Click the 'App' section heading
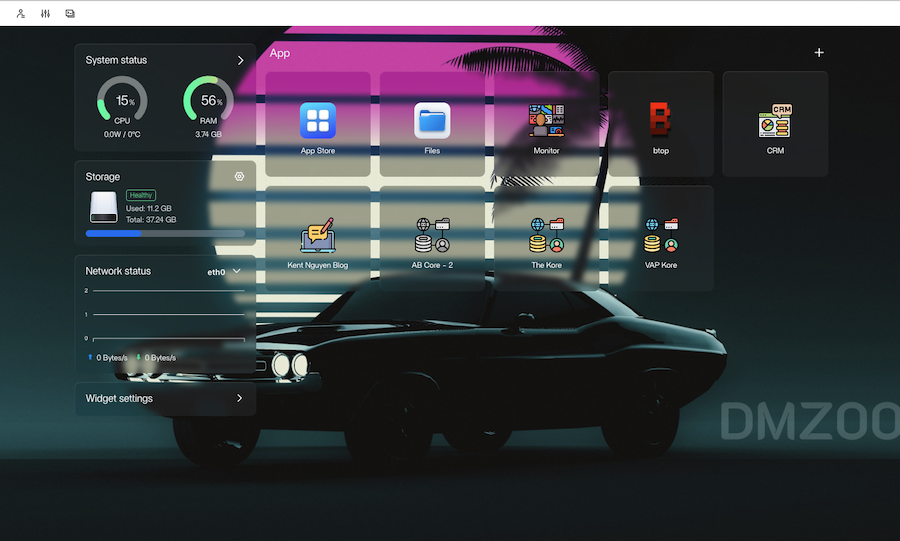900x541 pixels. click(280, 53)
